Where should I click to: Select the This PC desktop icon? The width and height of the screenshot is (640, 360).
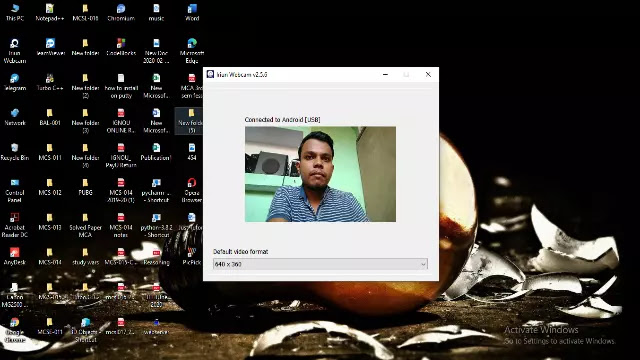(x=15, y=12)
